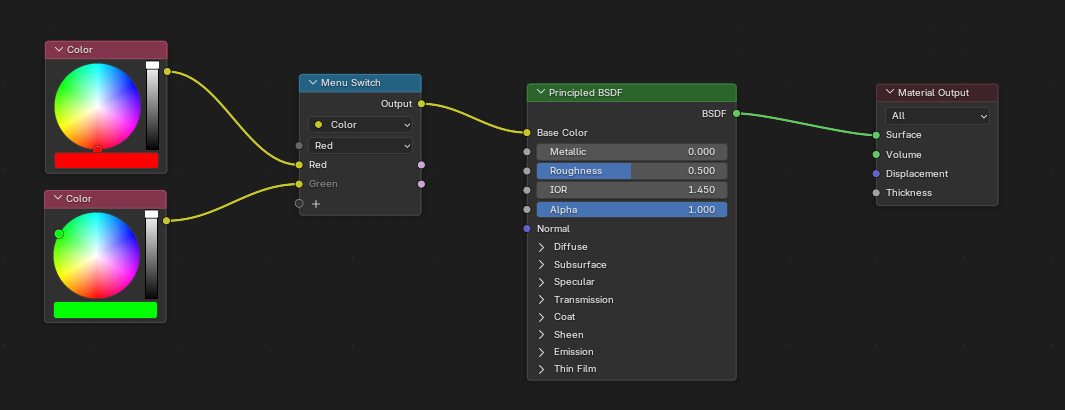Image resolution: width=1065 pixels, height=410 pixels.
Task: Expand the Diffuse panel
Action: click(541, 247)
